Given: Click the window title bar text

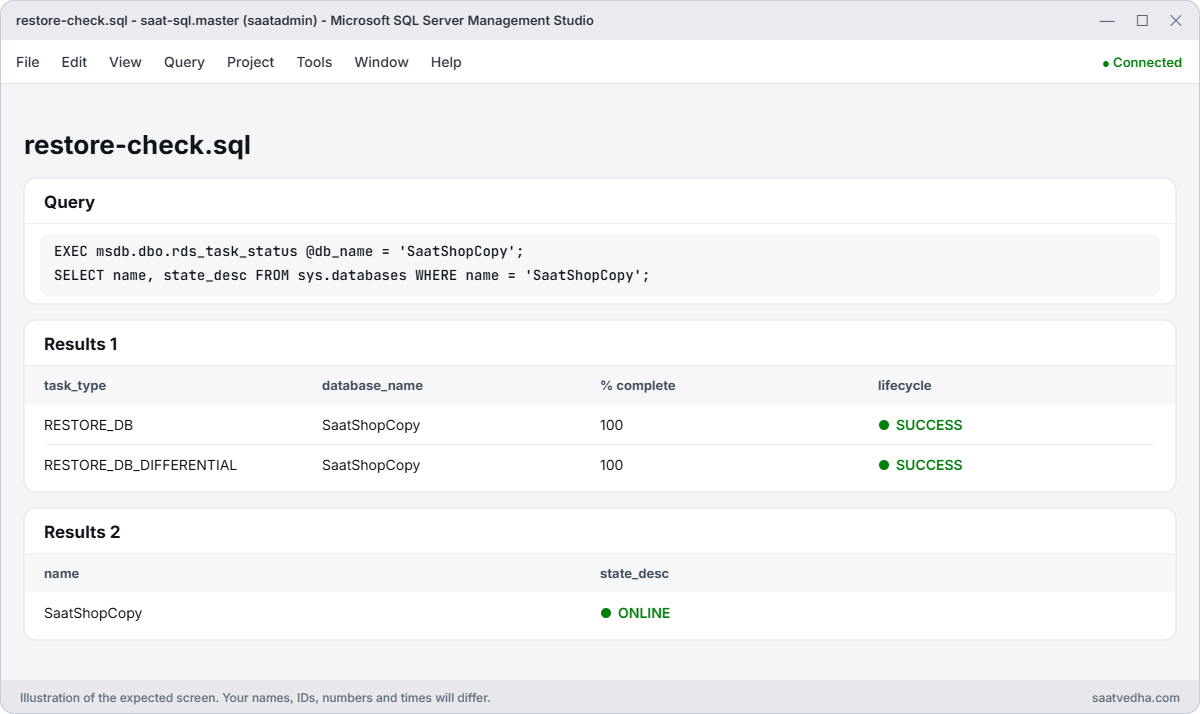Looking at the screenshot, I should coord(305,20).
